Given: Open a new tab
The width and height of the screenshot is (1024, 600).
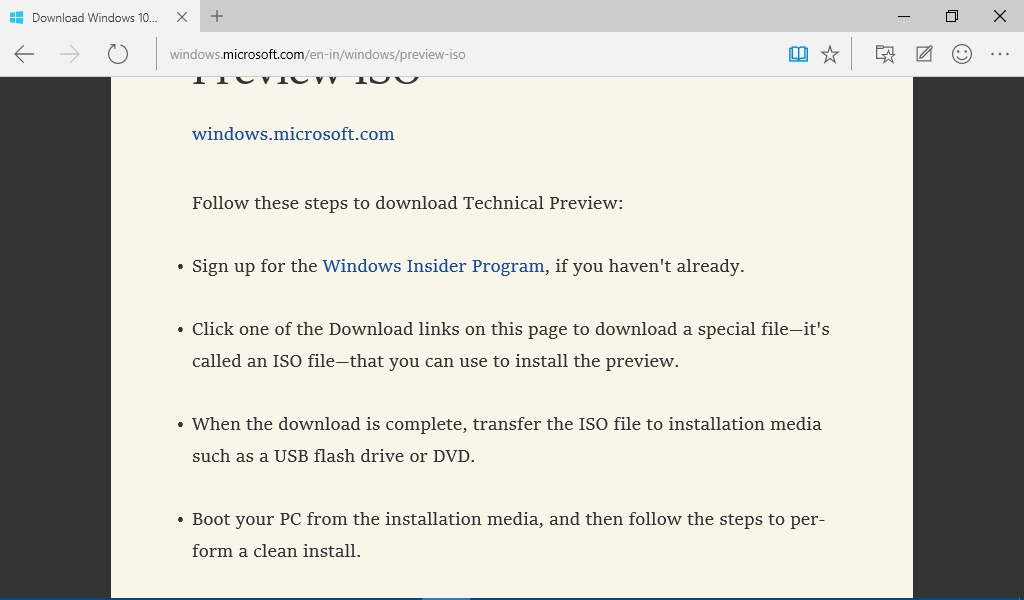Looking at the screenshot, I should (217, 16).
